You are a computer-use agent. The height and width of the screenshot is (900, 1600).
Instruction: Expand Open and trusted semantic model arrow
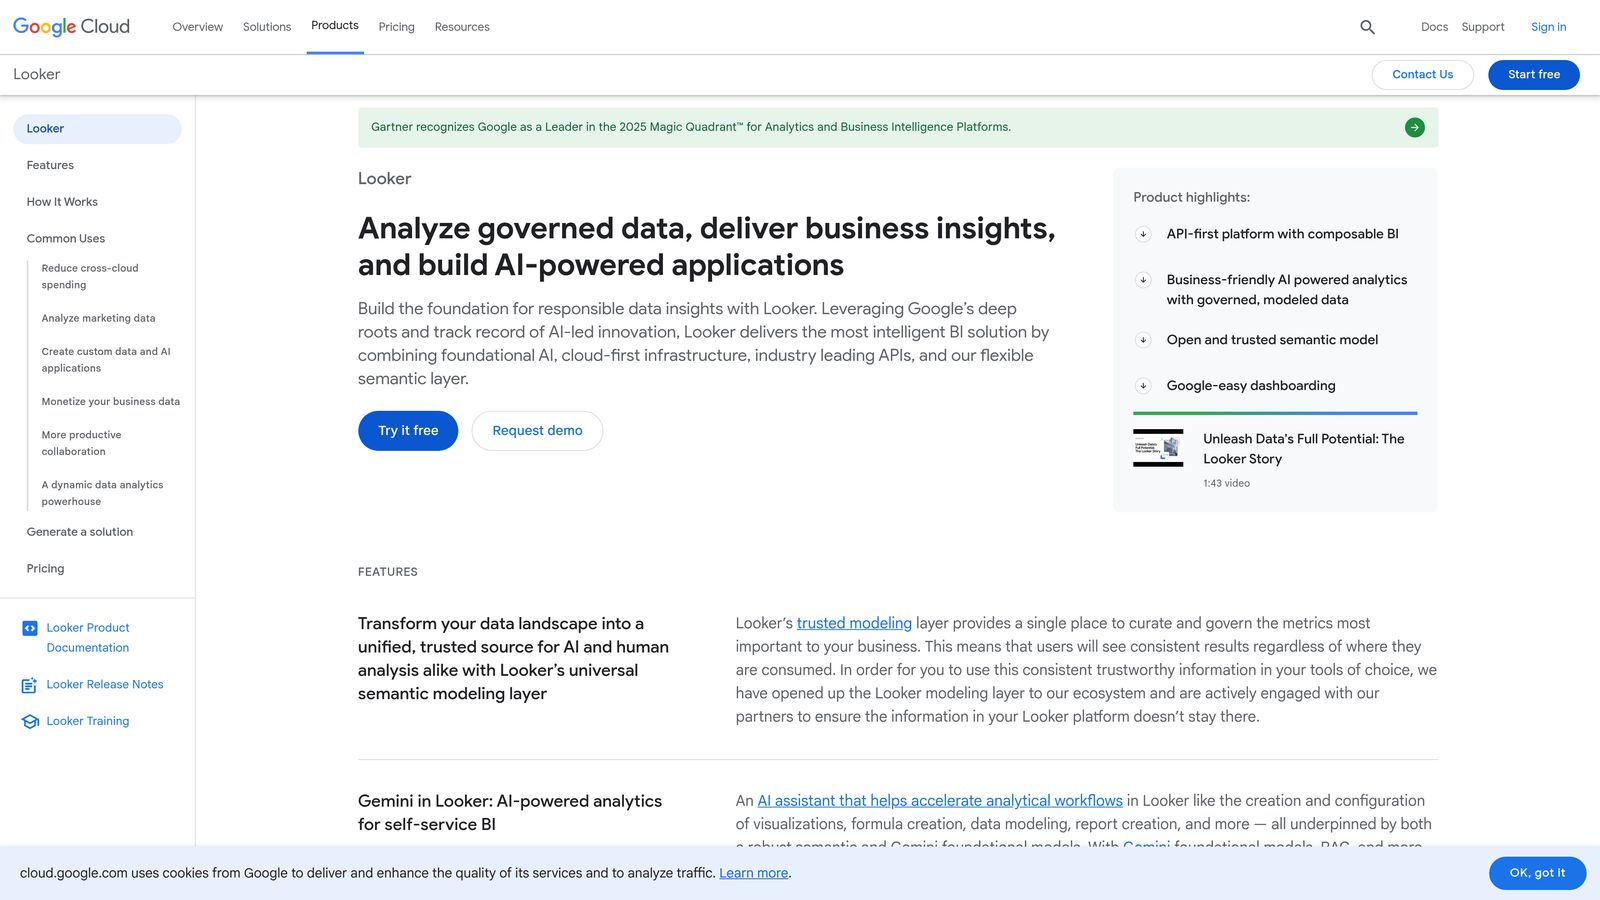[1143, 340]
